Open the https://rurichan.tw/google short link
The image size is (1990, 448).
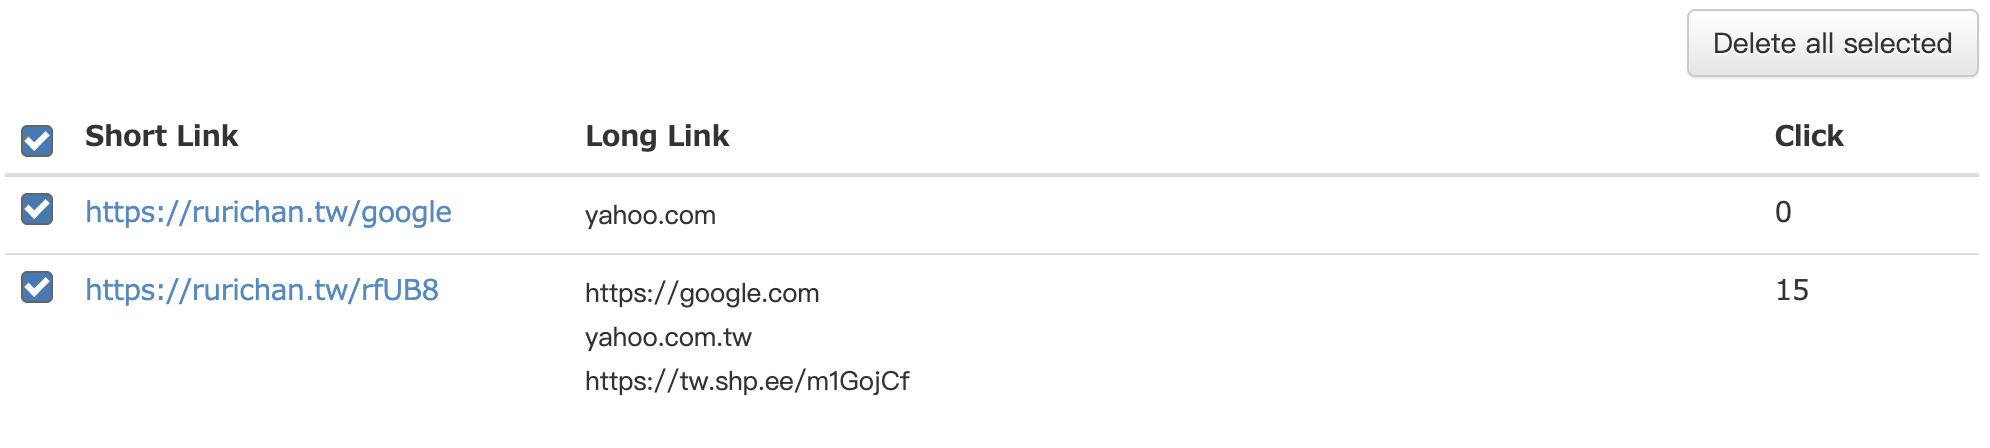[x=268, y=212]
